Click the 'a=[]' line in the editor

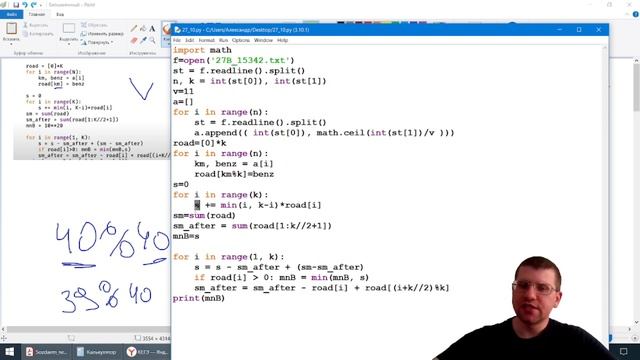pos(183,102)
